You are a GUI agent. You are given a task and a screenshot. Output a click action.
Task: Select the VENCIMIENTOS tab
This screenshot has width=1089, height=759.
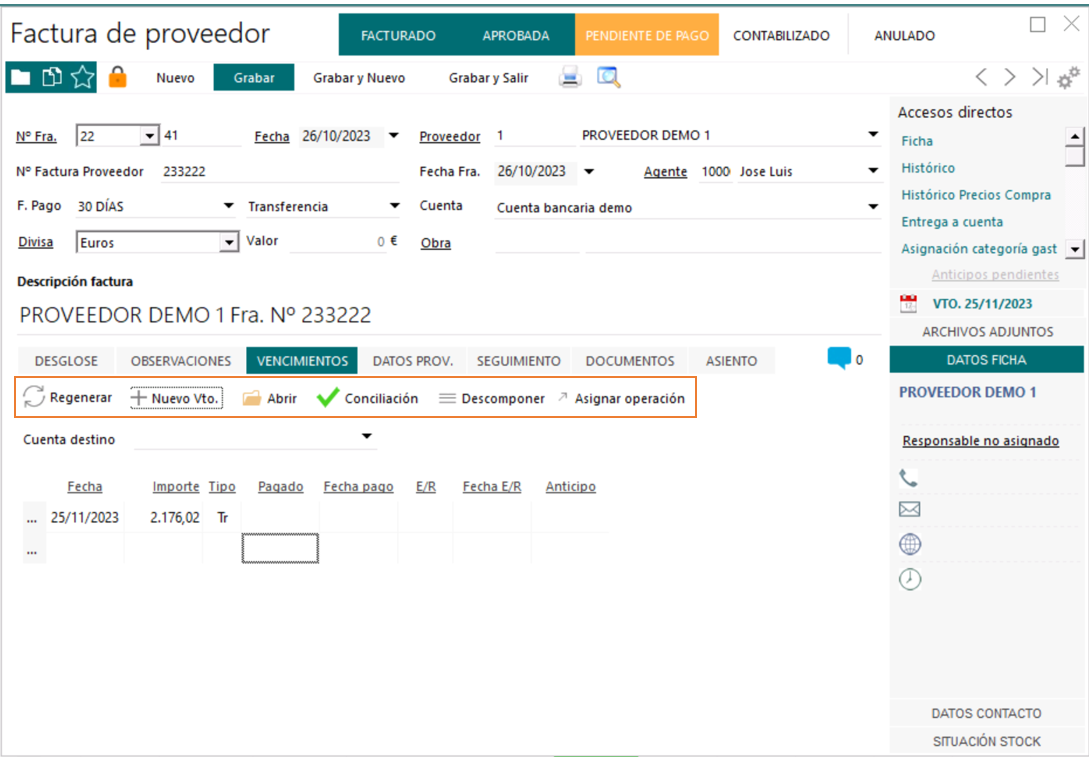point(302,360)
